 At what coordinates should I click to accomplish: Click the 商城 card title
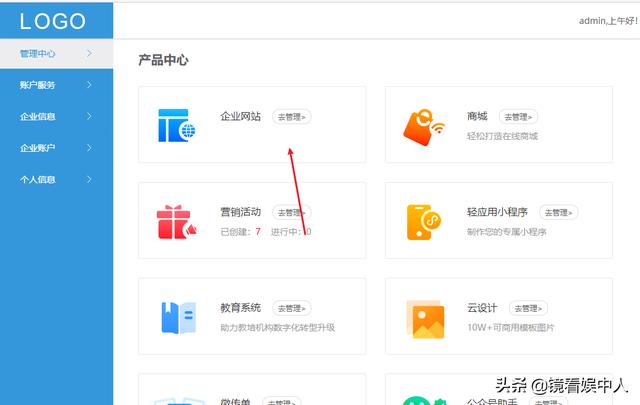[x=477, y=116]
